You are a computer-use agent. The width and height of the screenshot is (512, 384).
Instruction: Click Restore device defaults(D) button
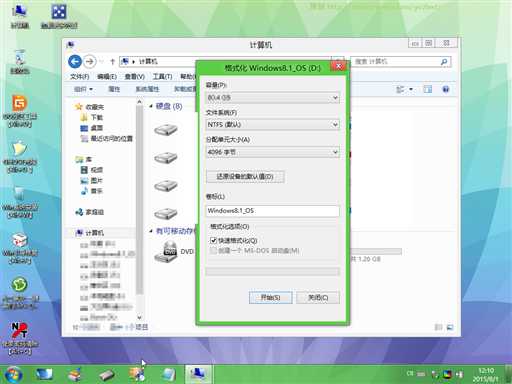(x=245, y=177)
